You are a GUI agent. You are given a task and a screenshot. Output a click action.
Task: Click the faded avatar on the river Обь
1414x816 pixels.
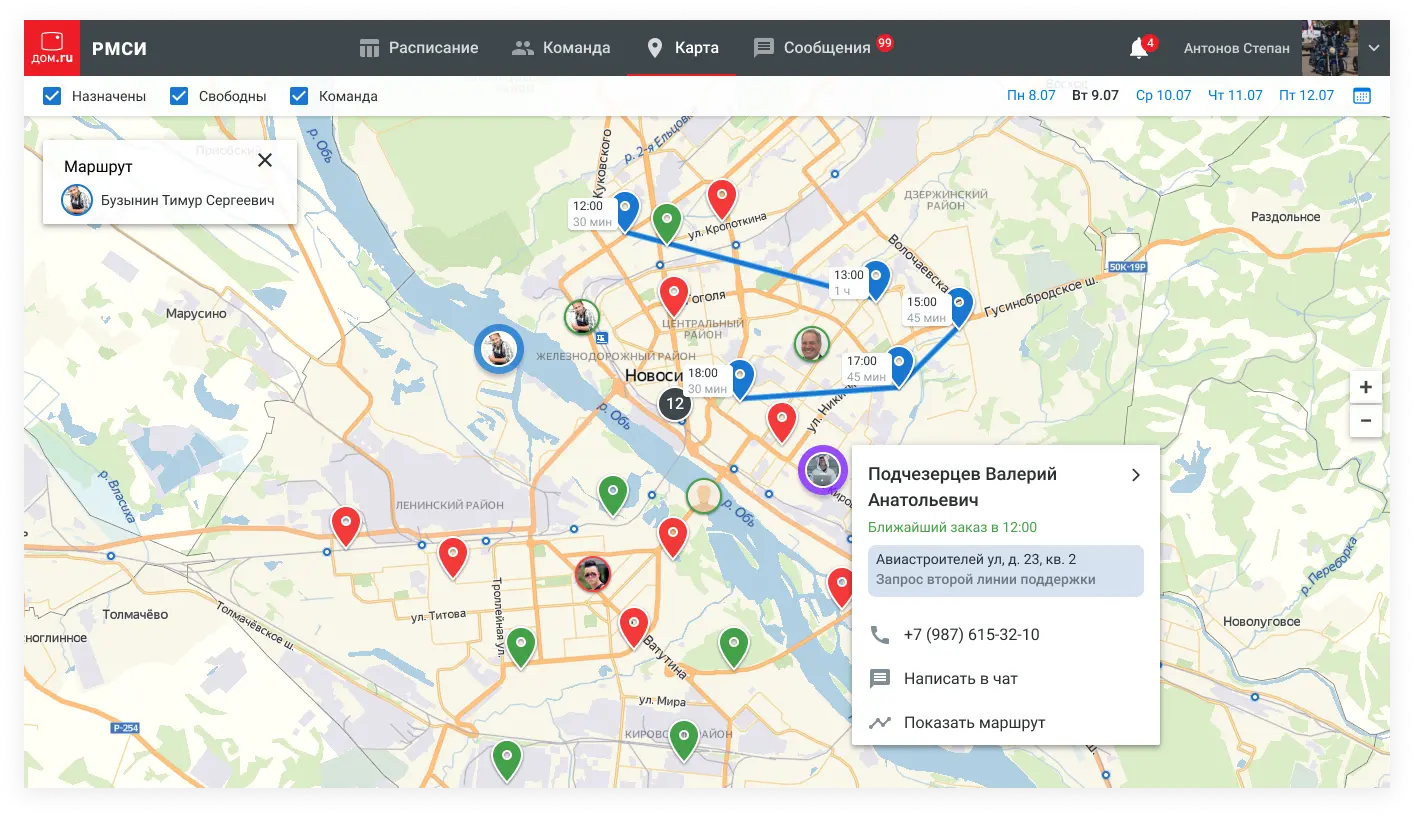point(705,496)
